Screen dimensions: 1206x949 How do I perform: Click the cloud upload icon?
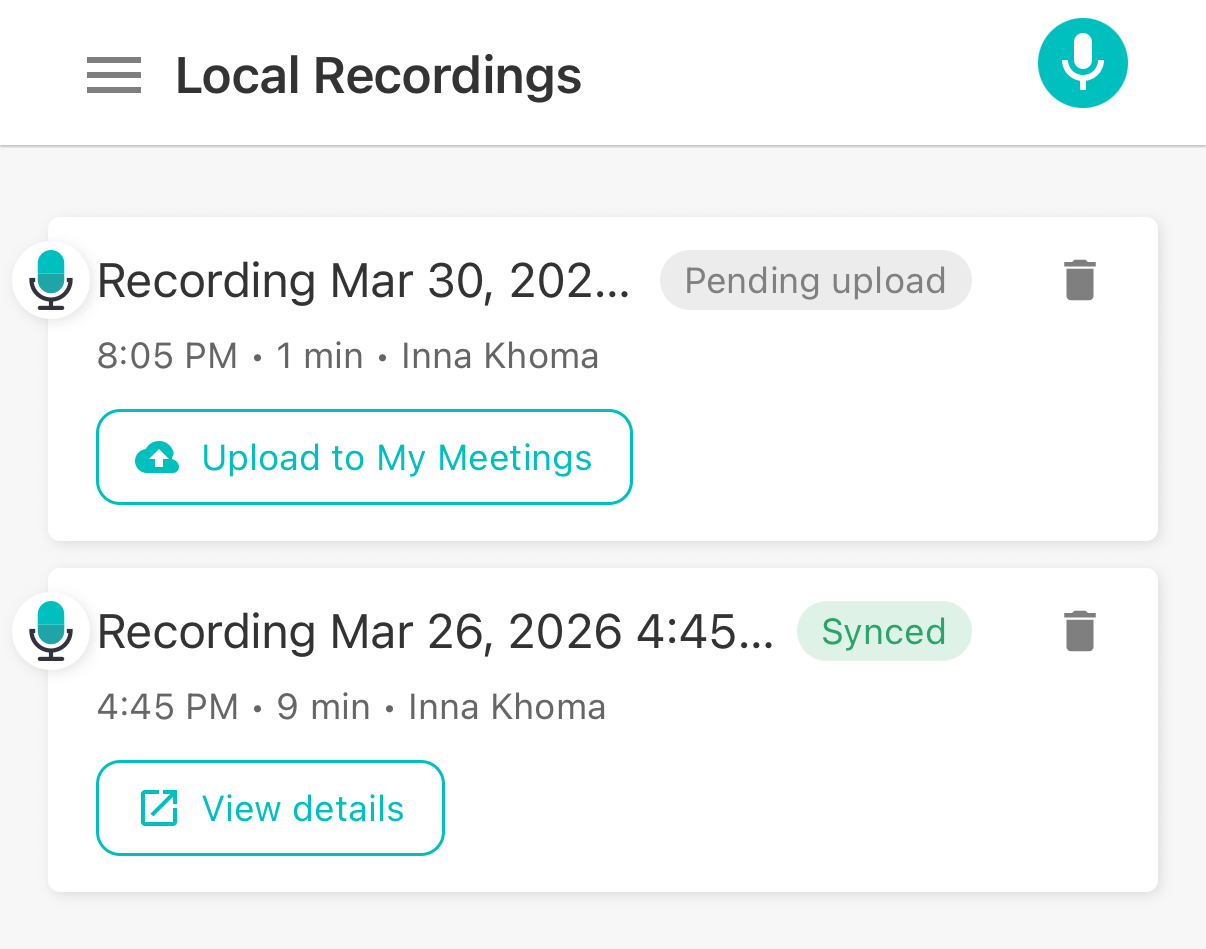point(157,458)
